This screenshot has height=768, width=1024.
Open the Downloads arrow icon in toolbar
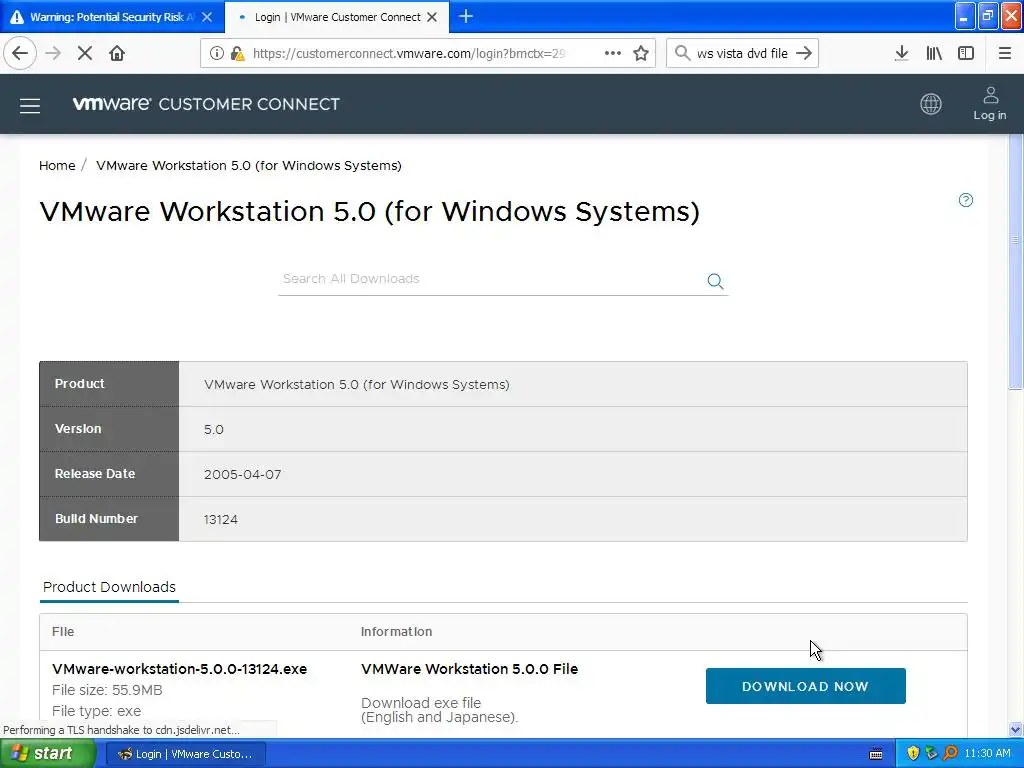click(x=901, y=53)
